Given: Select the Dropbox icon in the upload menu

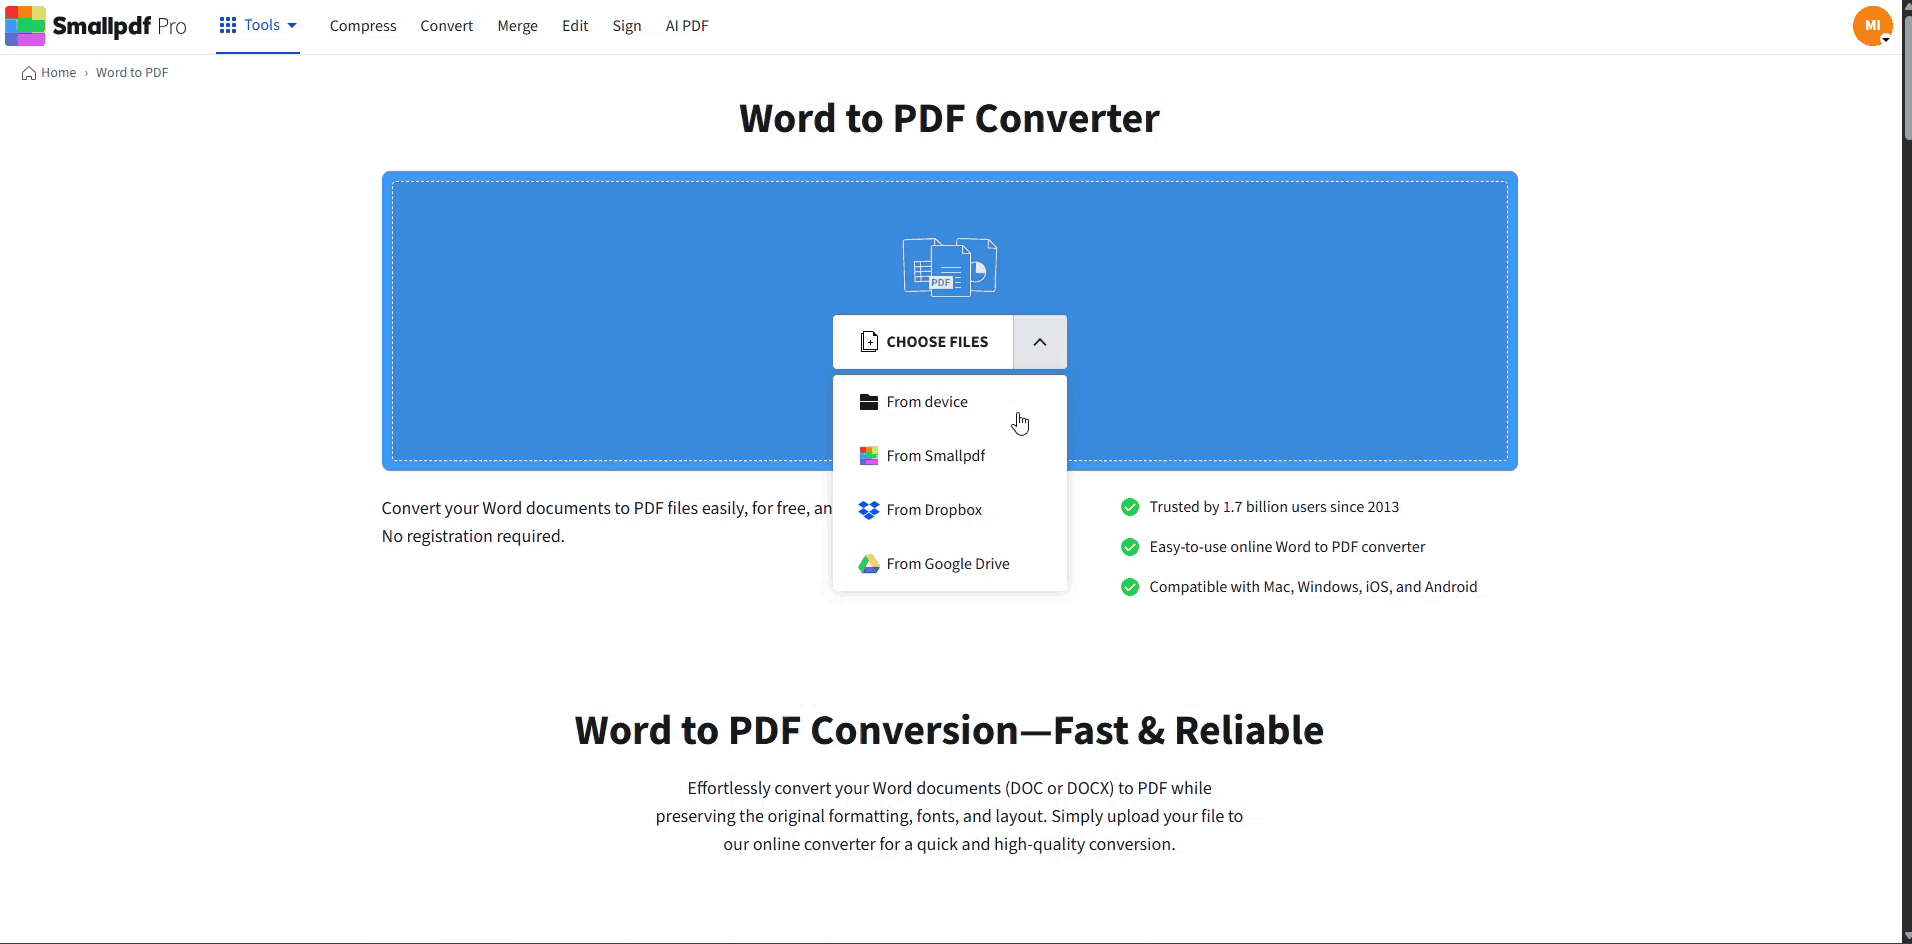Looking at the screenshot, I should tap(869, 509).
